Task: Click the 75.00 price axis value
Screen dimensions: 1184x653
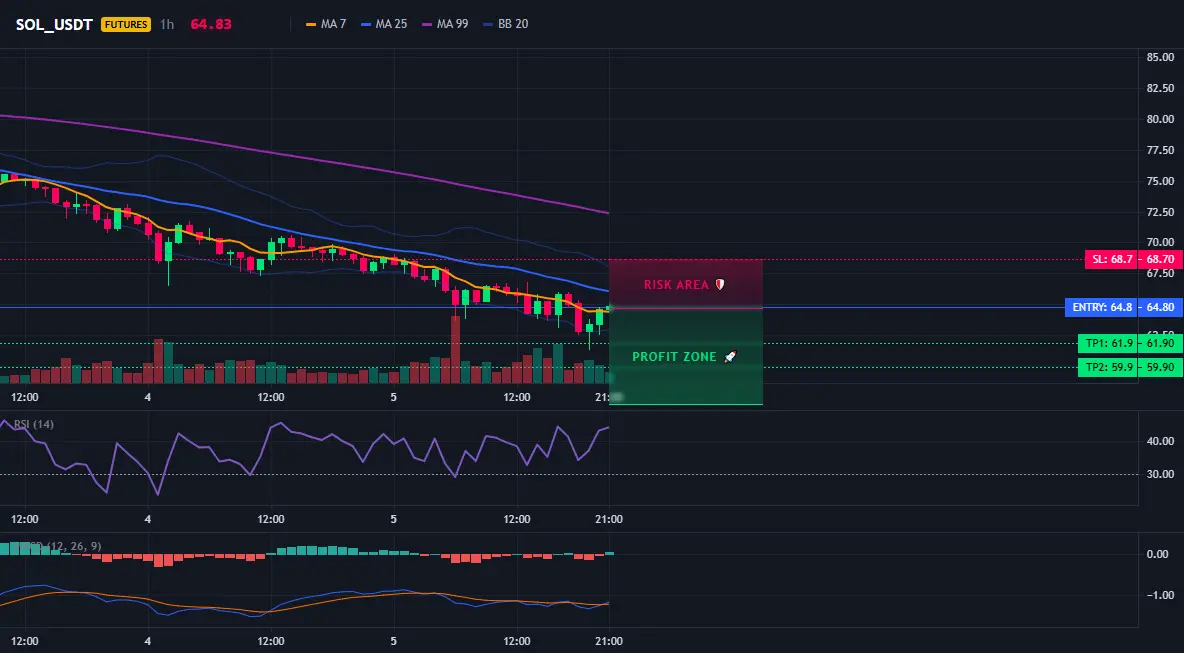Action: pyautogui.click(x=1160, y=181)
